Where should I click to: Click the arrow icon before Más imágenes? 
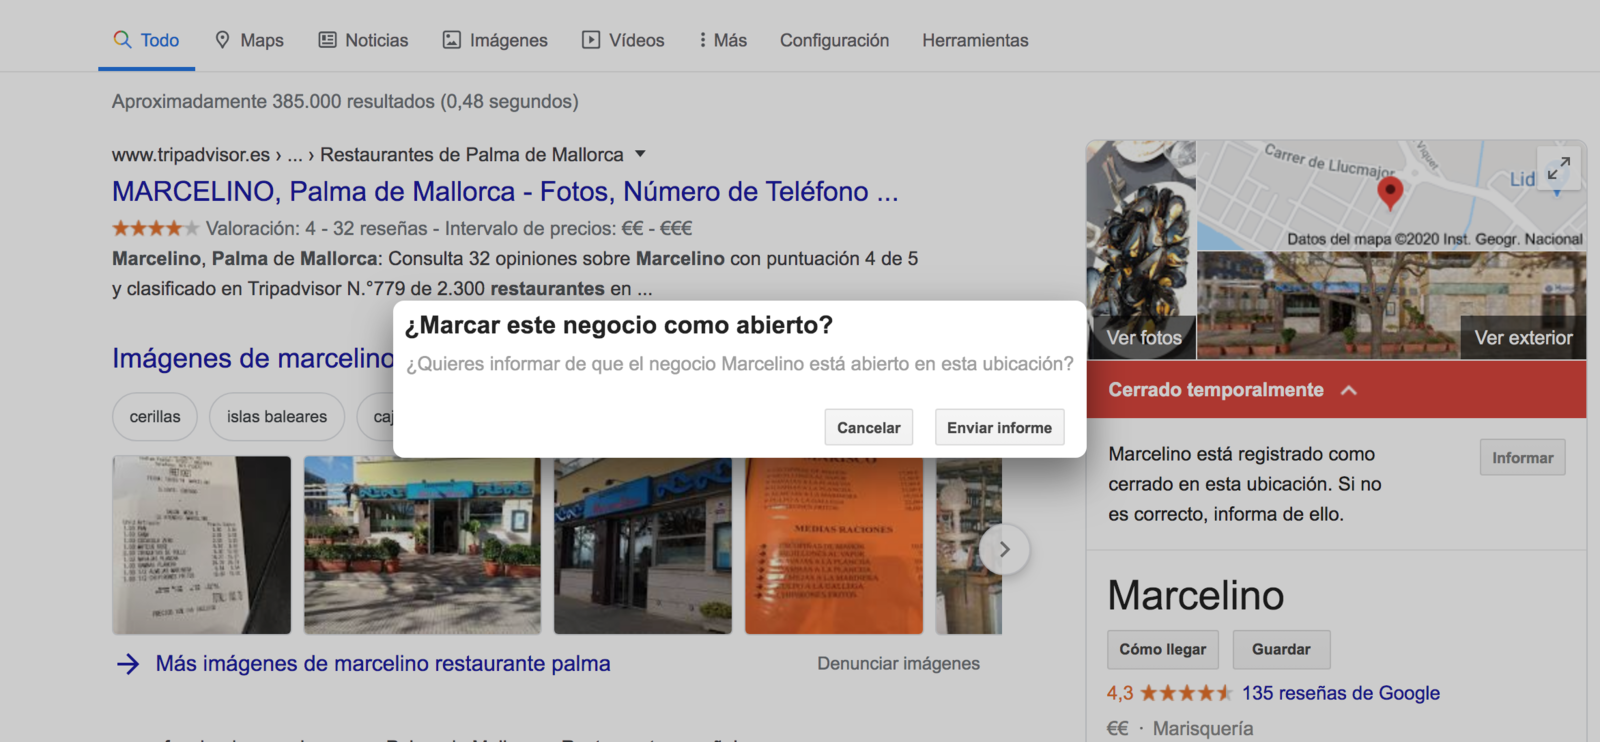[128, 664]
